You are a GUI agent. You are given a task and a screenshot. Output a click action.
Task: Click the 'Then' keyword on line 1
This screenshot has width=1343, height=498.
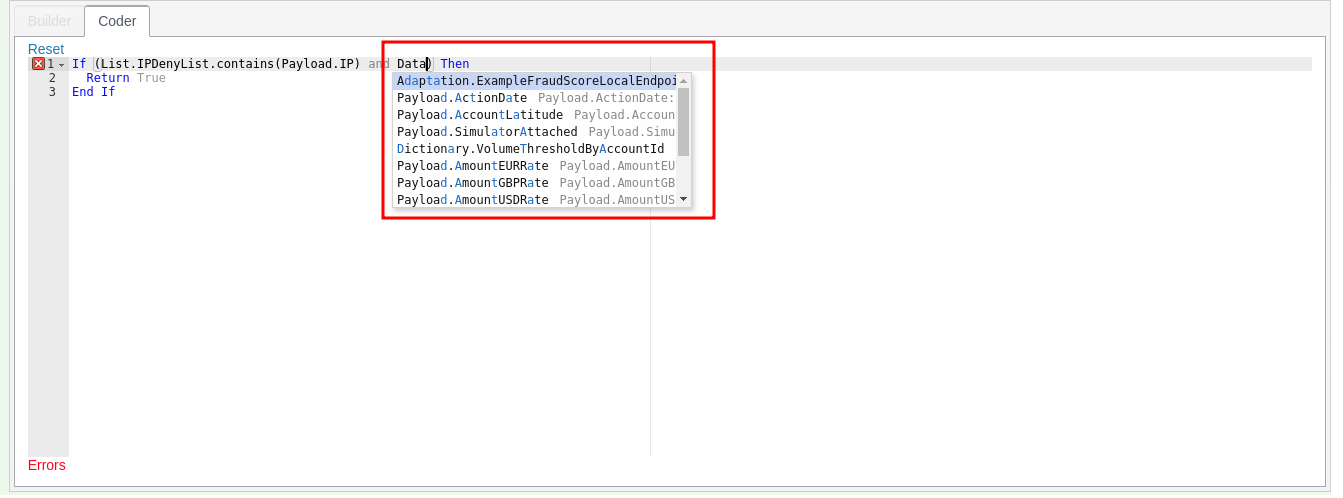(x=455, y=64)
